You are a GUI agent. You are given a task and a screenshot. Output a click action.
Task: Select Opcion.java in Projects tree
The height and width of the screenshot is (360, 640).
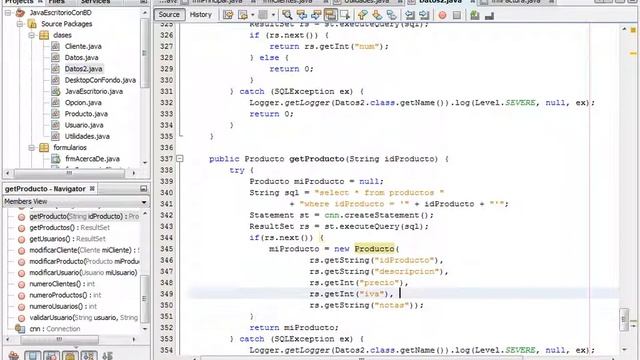tap(83, 103)
